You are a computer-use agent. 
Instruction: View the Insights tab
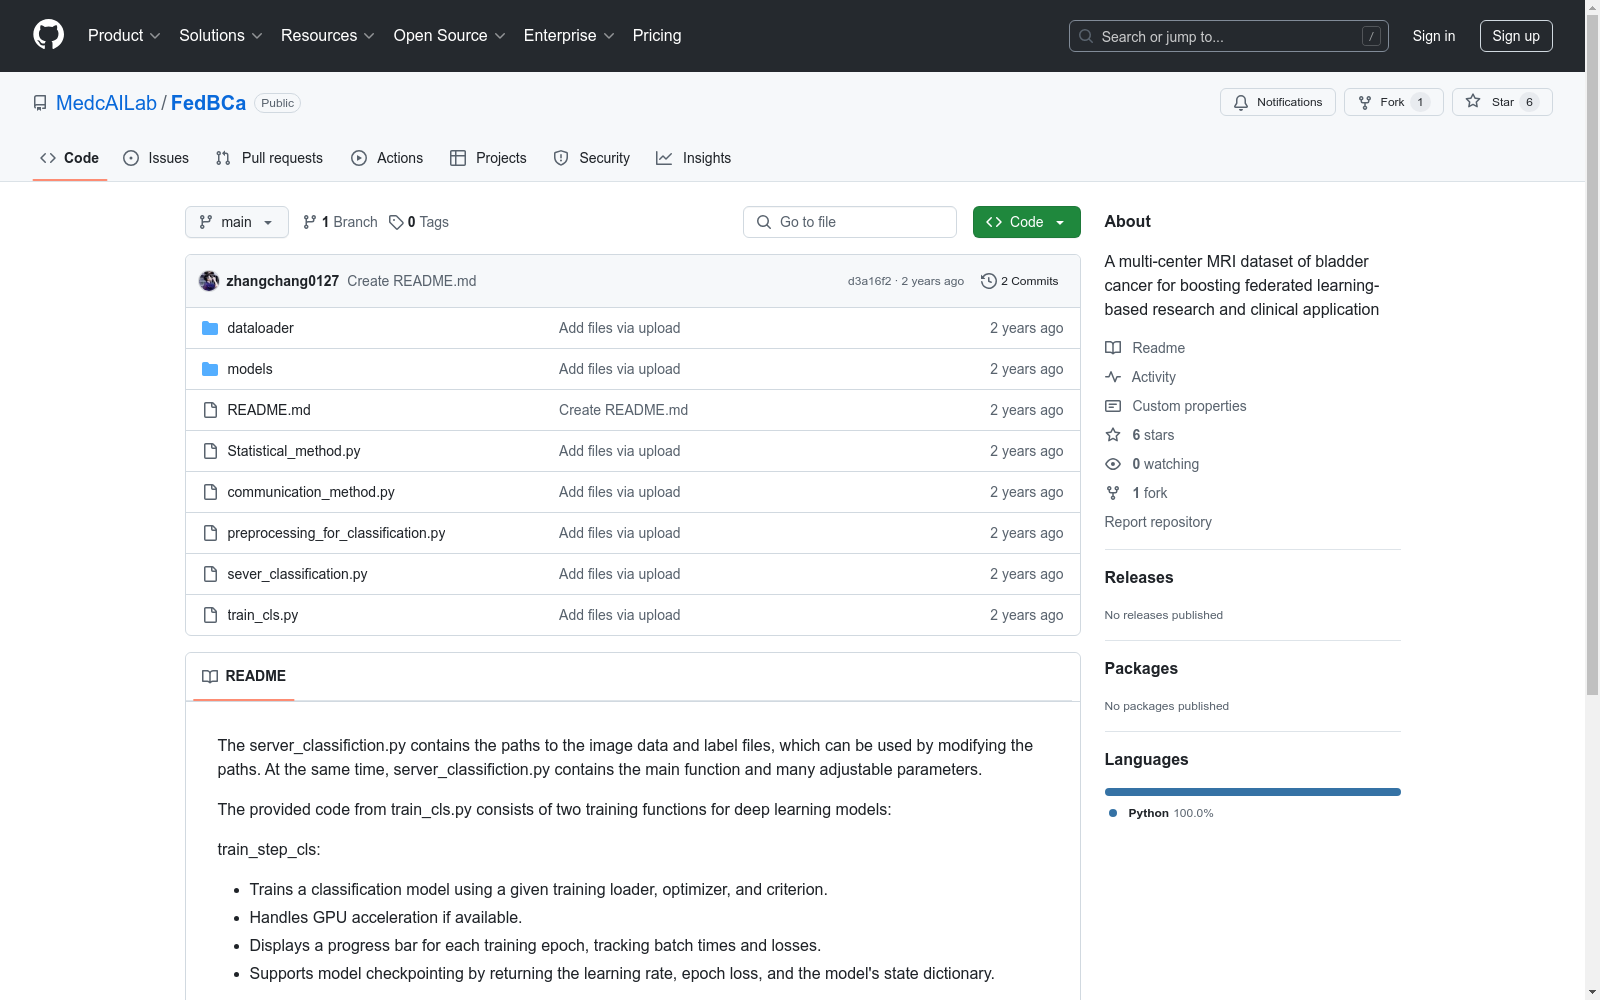click(693, 158)
